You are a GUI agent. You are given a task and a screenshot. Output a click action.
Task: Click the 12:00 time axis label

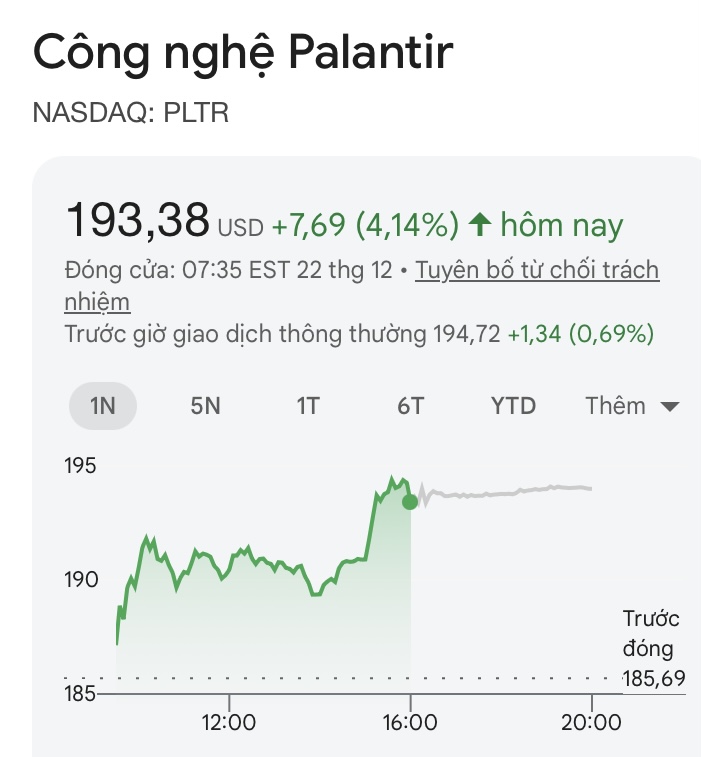coord(229,722)
